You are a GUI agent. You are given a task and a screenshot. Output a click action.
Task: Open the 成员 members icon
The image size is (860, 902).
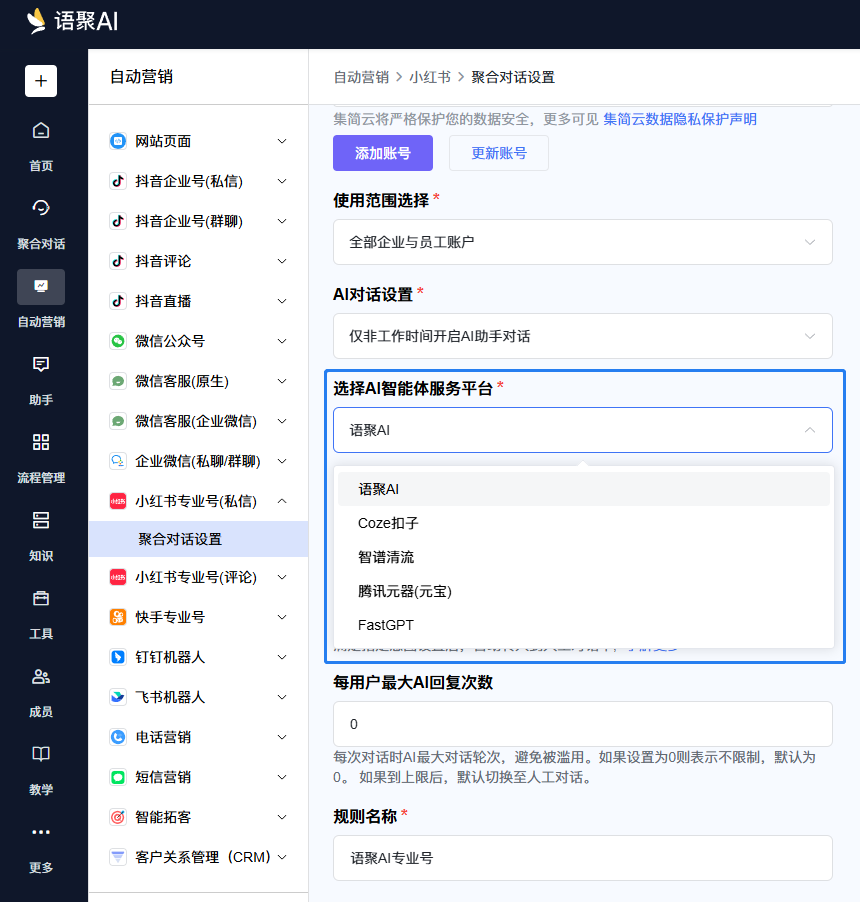click(41, 676)
